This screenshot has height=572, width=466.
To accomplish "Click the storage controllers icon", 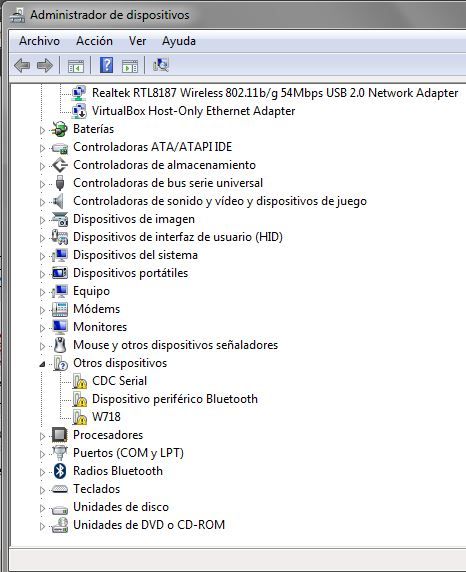I will click(x=59, y=165).
